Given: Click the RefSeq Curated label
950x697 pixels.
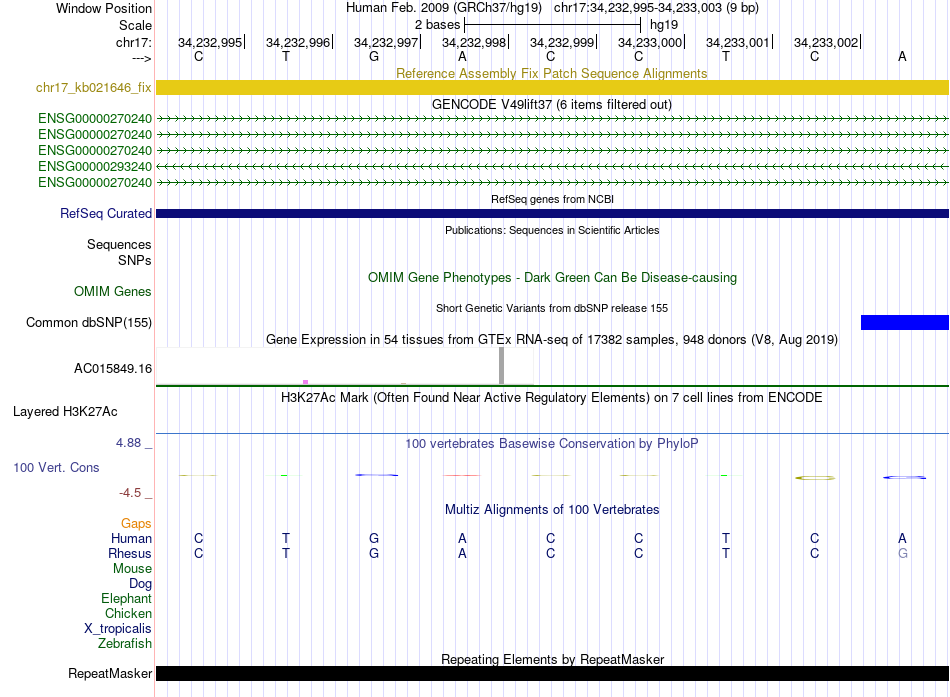Looking at the screenshot, I should click(x=105, y=213).
